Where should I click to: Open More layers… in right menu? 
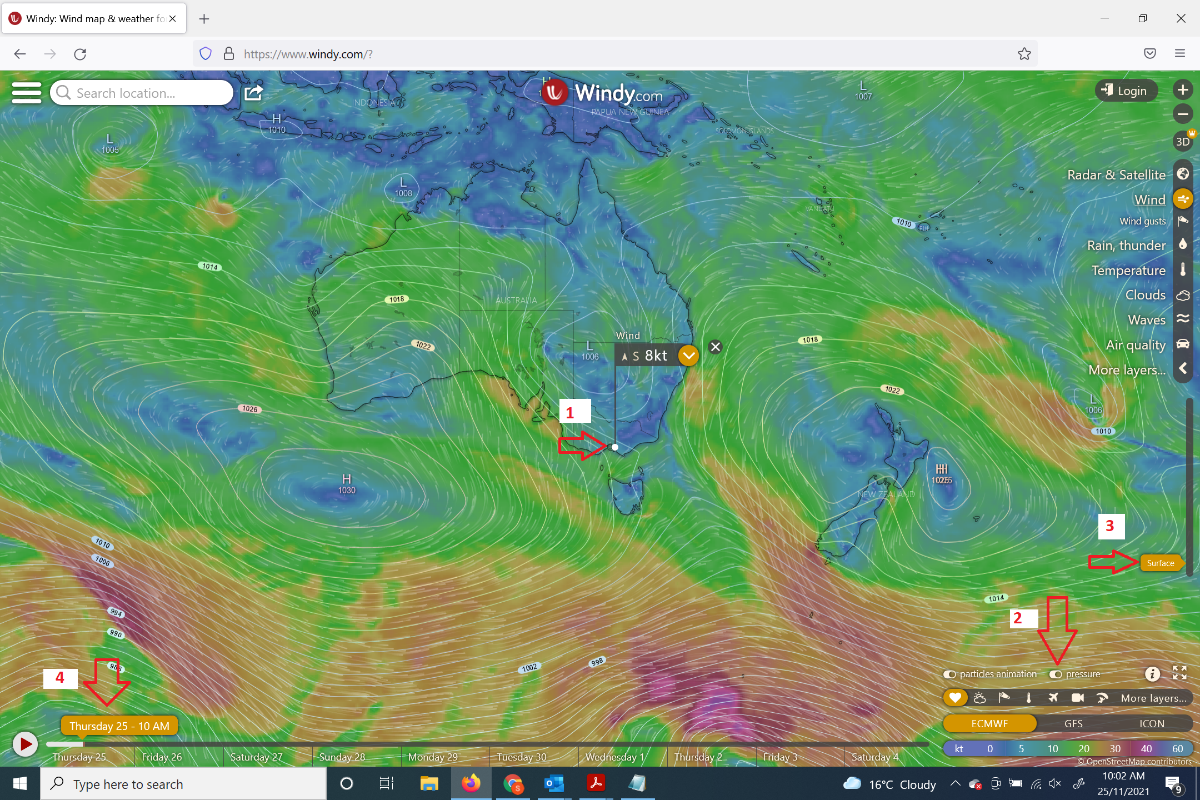point(1127,370)
